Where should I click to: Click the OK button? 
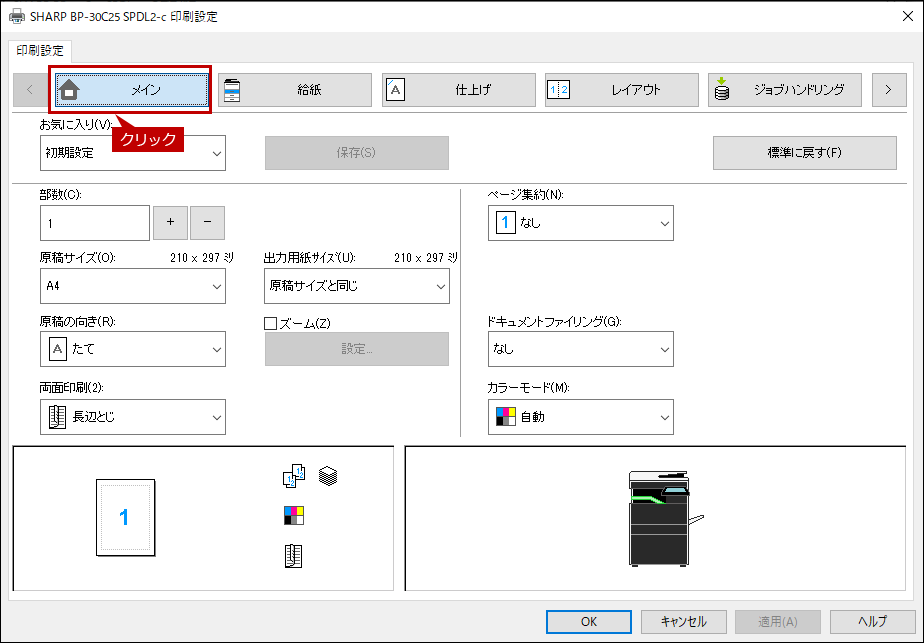[x=589, y=621]
